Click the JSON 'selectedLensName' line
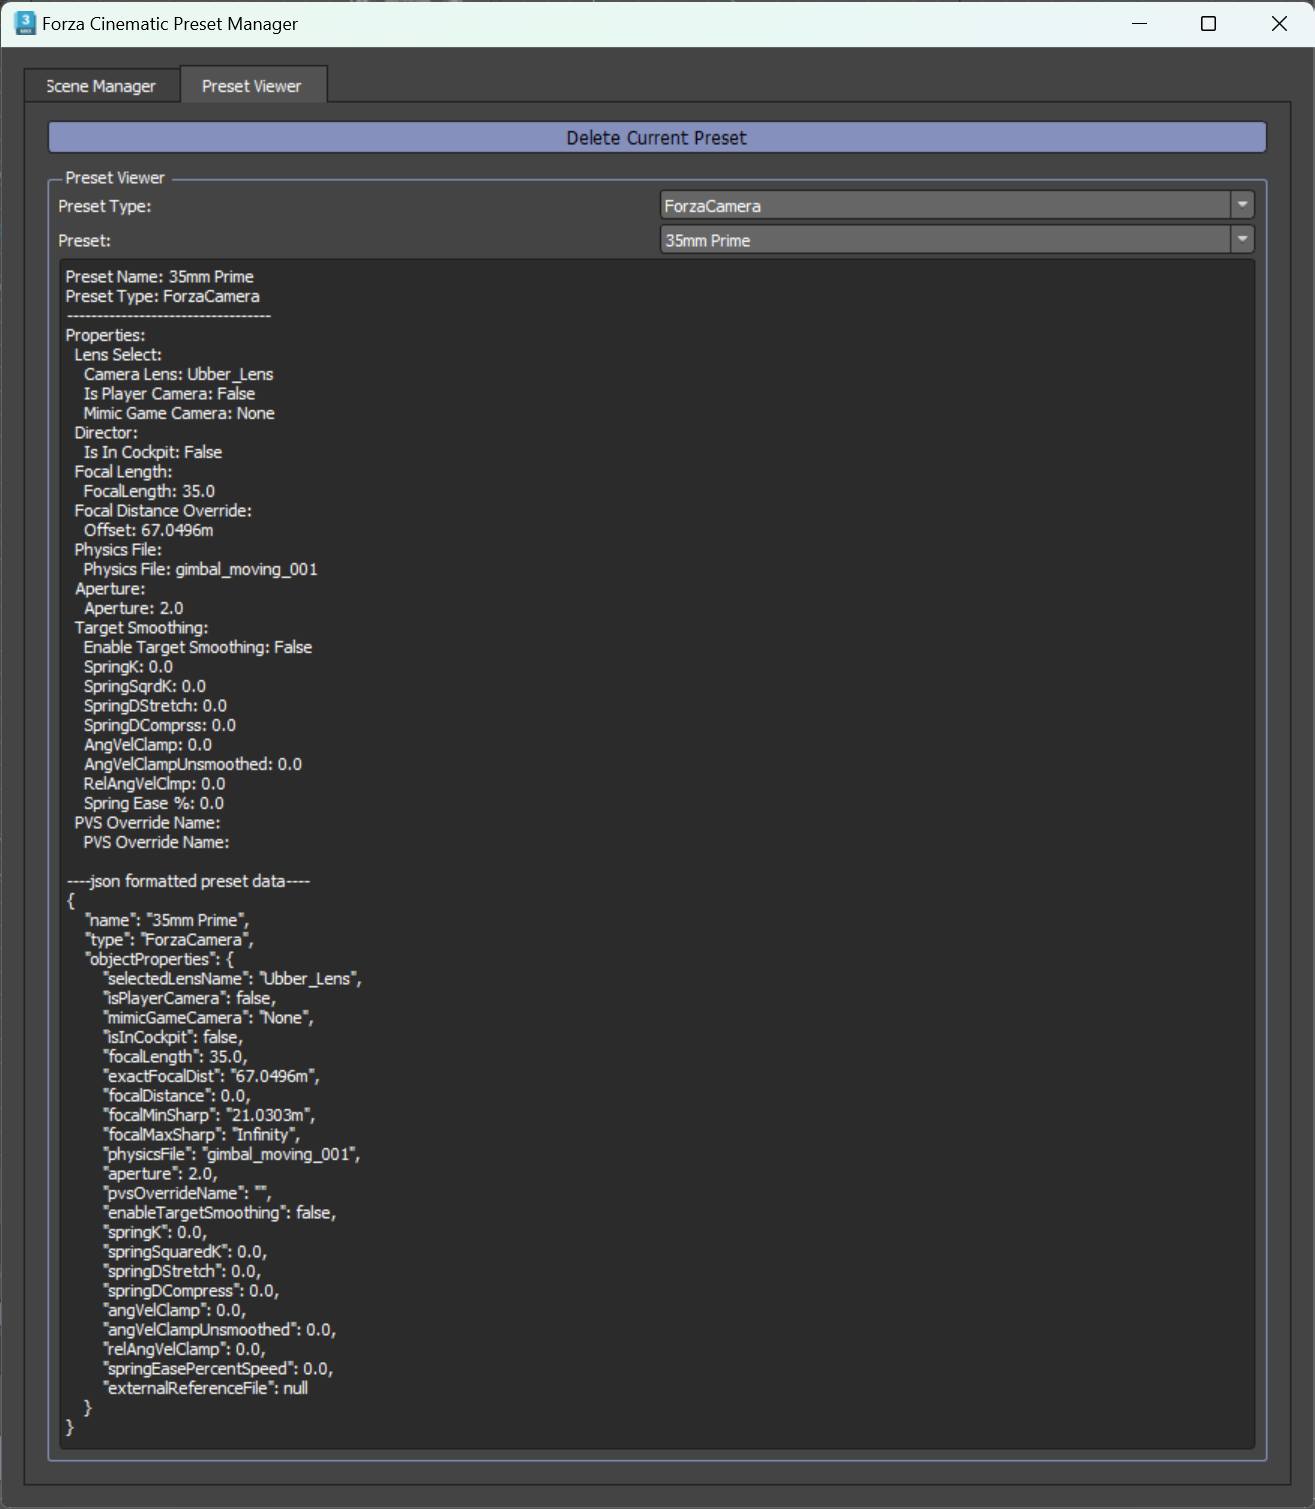The width and height of the screenshot is (1315, 1509). tap(233, 979)
